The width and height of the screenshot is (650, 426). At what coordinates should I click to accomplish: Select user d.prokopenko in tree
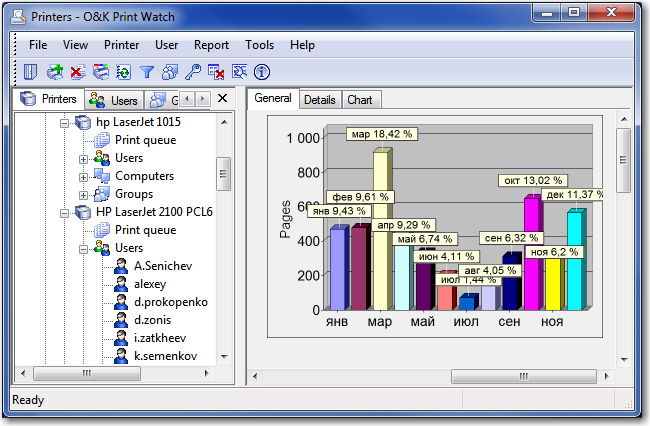click(x=171, y=302)
